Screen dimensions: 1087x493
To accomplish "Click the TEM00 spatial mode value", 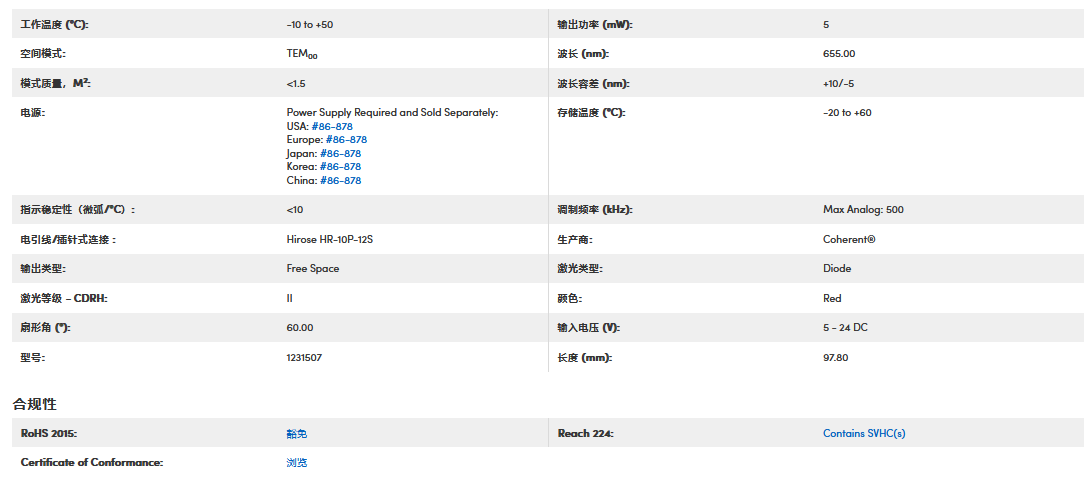I will click(302, 54).
